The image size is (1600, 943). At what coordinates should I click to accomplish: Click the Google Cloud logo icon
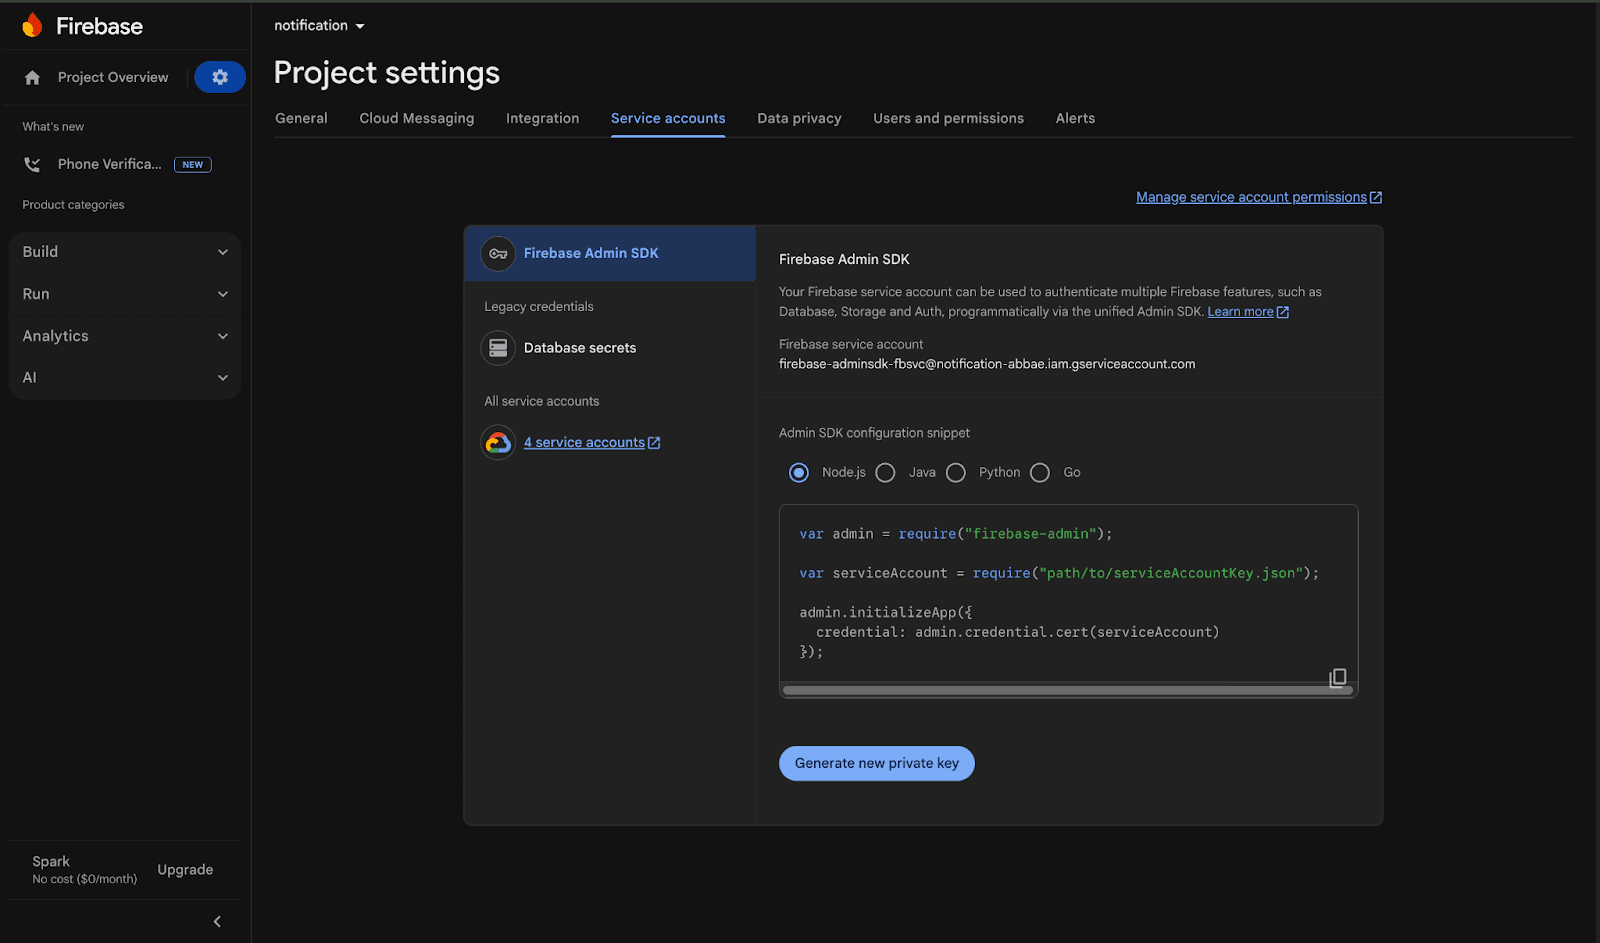[x=498, y=442]
